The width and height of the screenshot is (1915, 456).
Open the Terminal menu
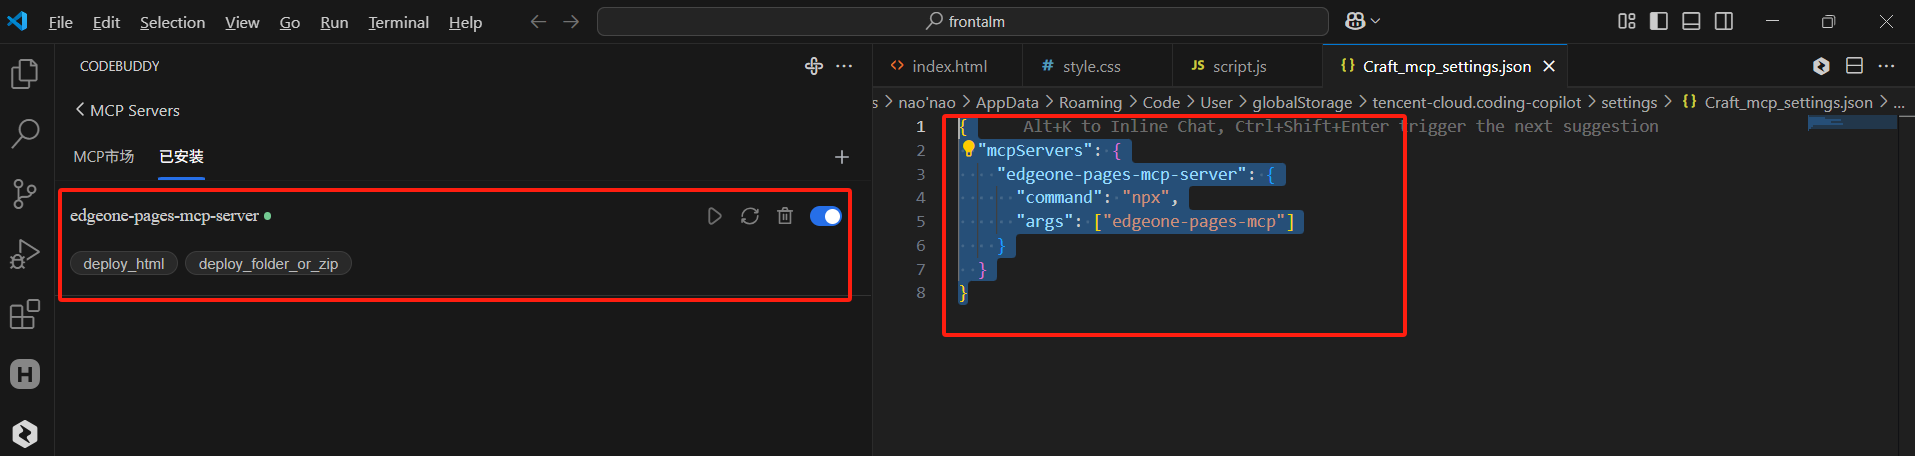398,22
